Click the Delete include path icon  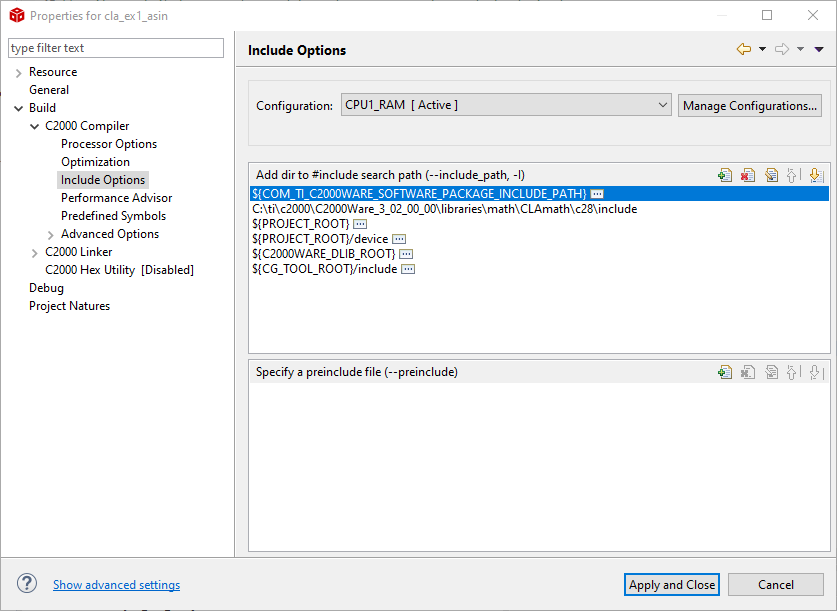coord(747,175)
